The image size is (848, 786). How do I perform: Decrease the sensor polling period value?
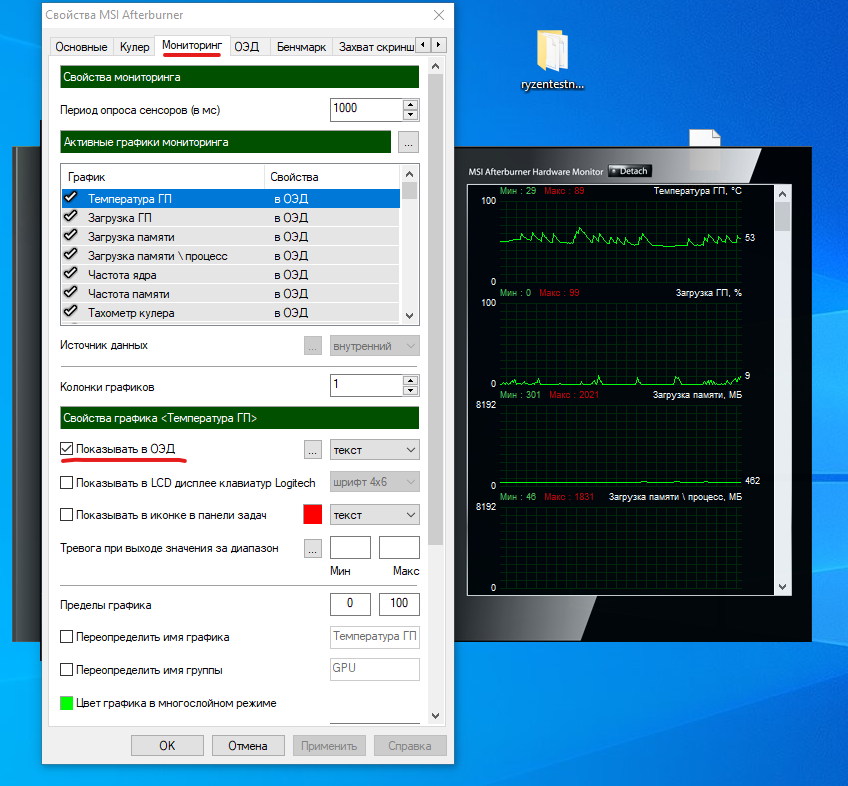(x=410, y=115)
